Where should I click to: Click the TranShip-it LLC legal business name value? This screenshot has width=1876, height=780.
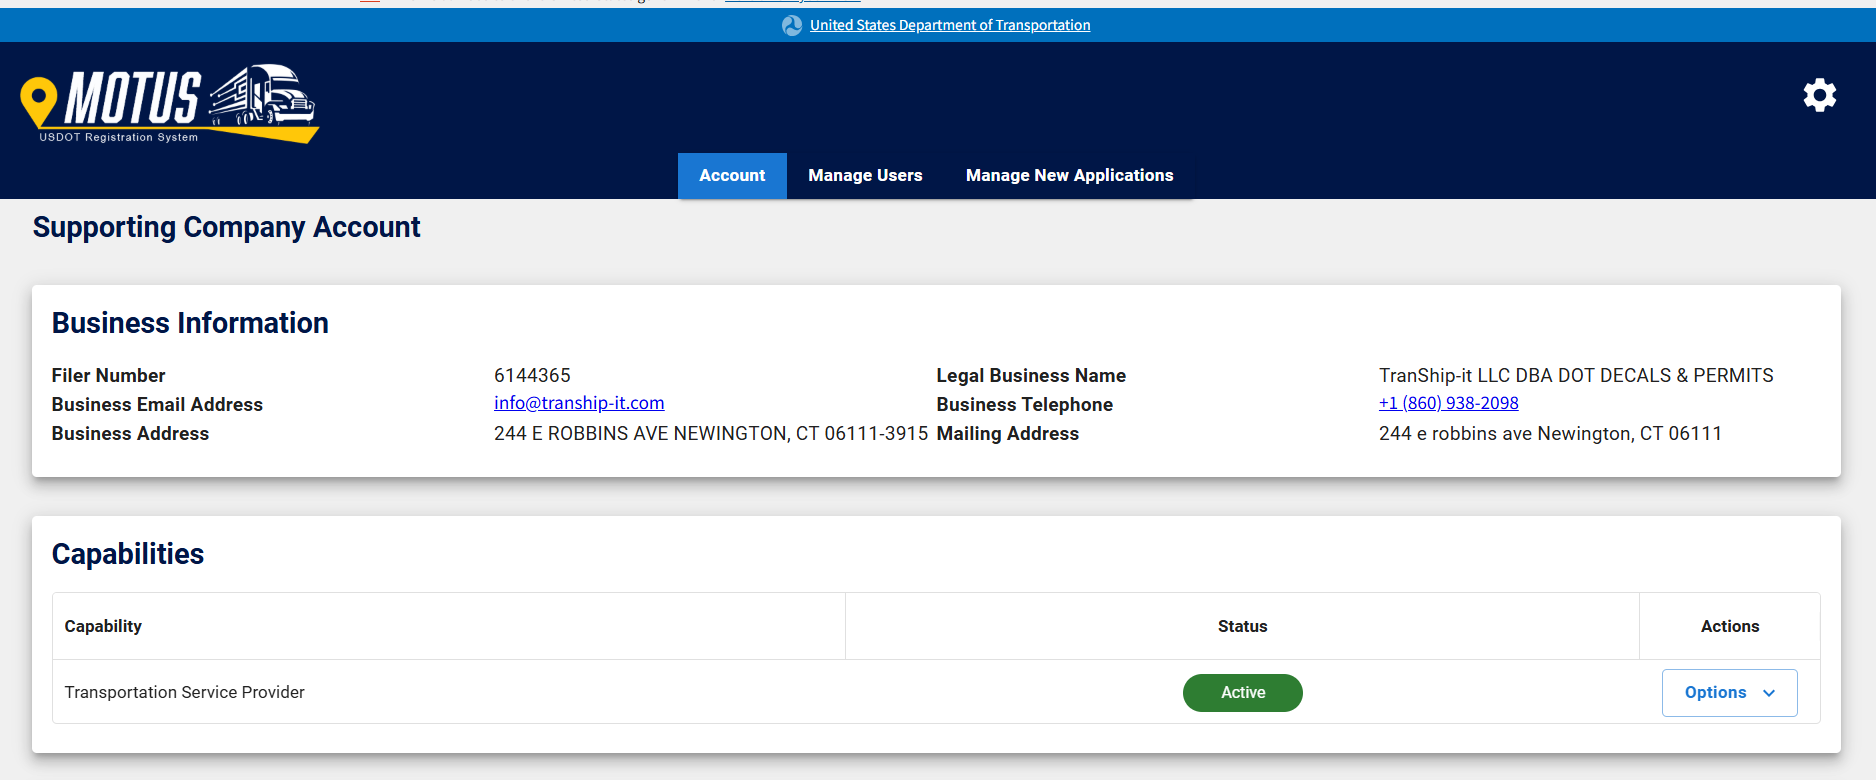(1576, 375)
